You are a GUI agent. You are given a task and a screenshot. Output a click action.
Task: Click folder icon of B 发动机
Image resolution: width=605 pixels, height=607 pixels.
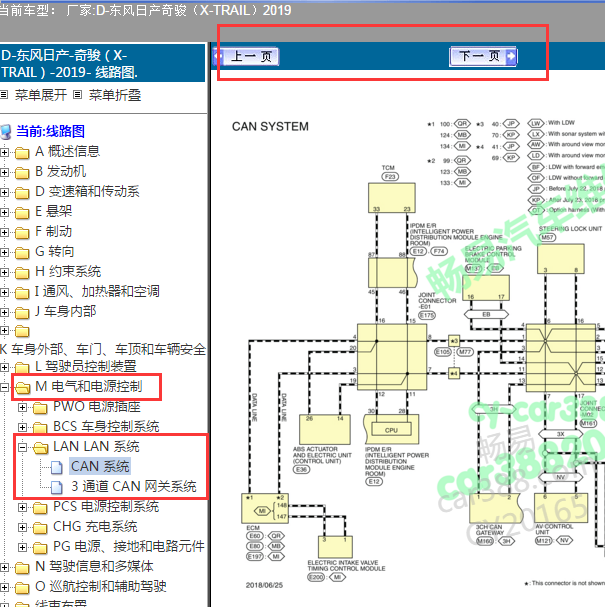[22, 173]
